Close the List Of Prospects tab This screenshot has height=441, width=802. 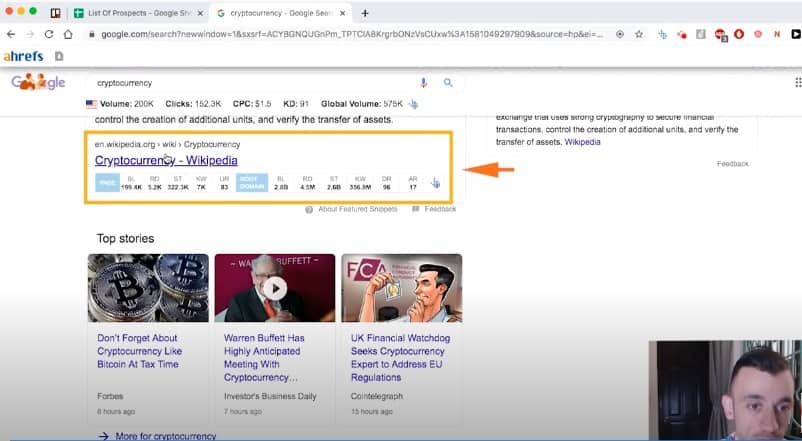coord(200,13)
